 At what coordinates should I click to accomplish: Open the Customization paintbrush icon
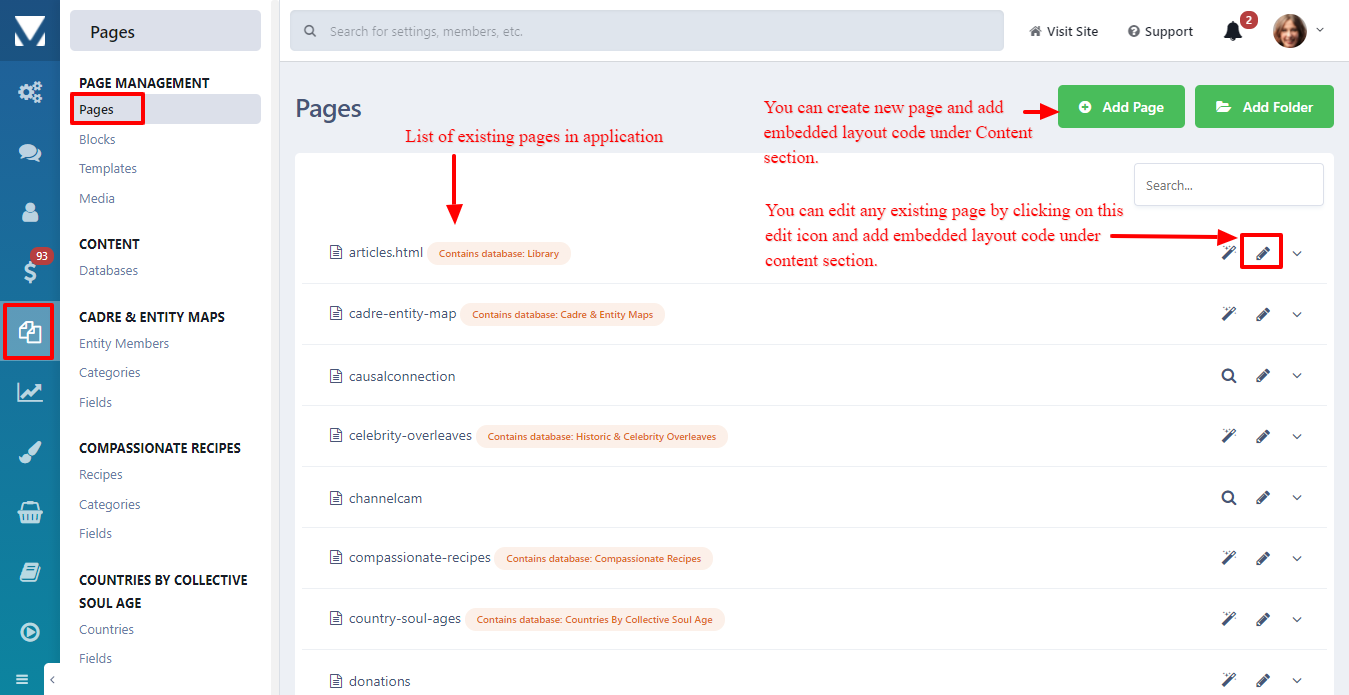(30, 453)
